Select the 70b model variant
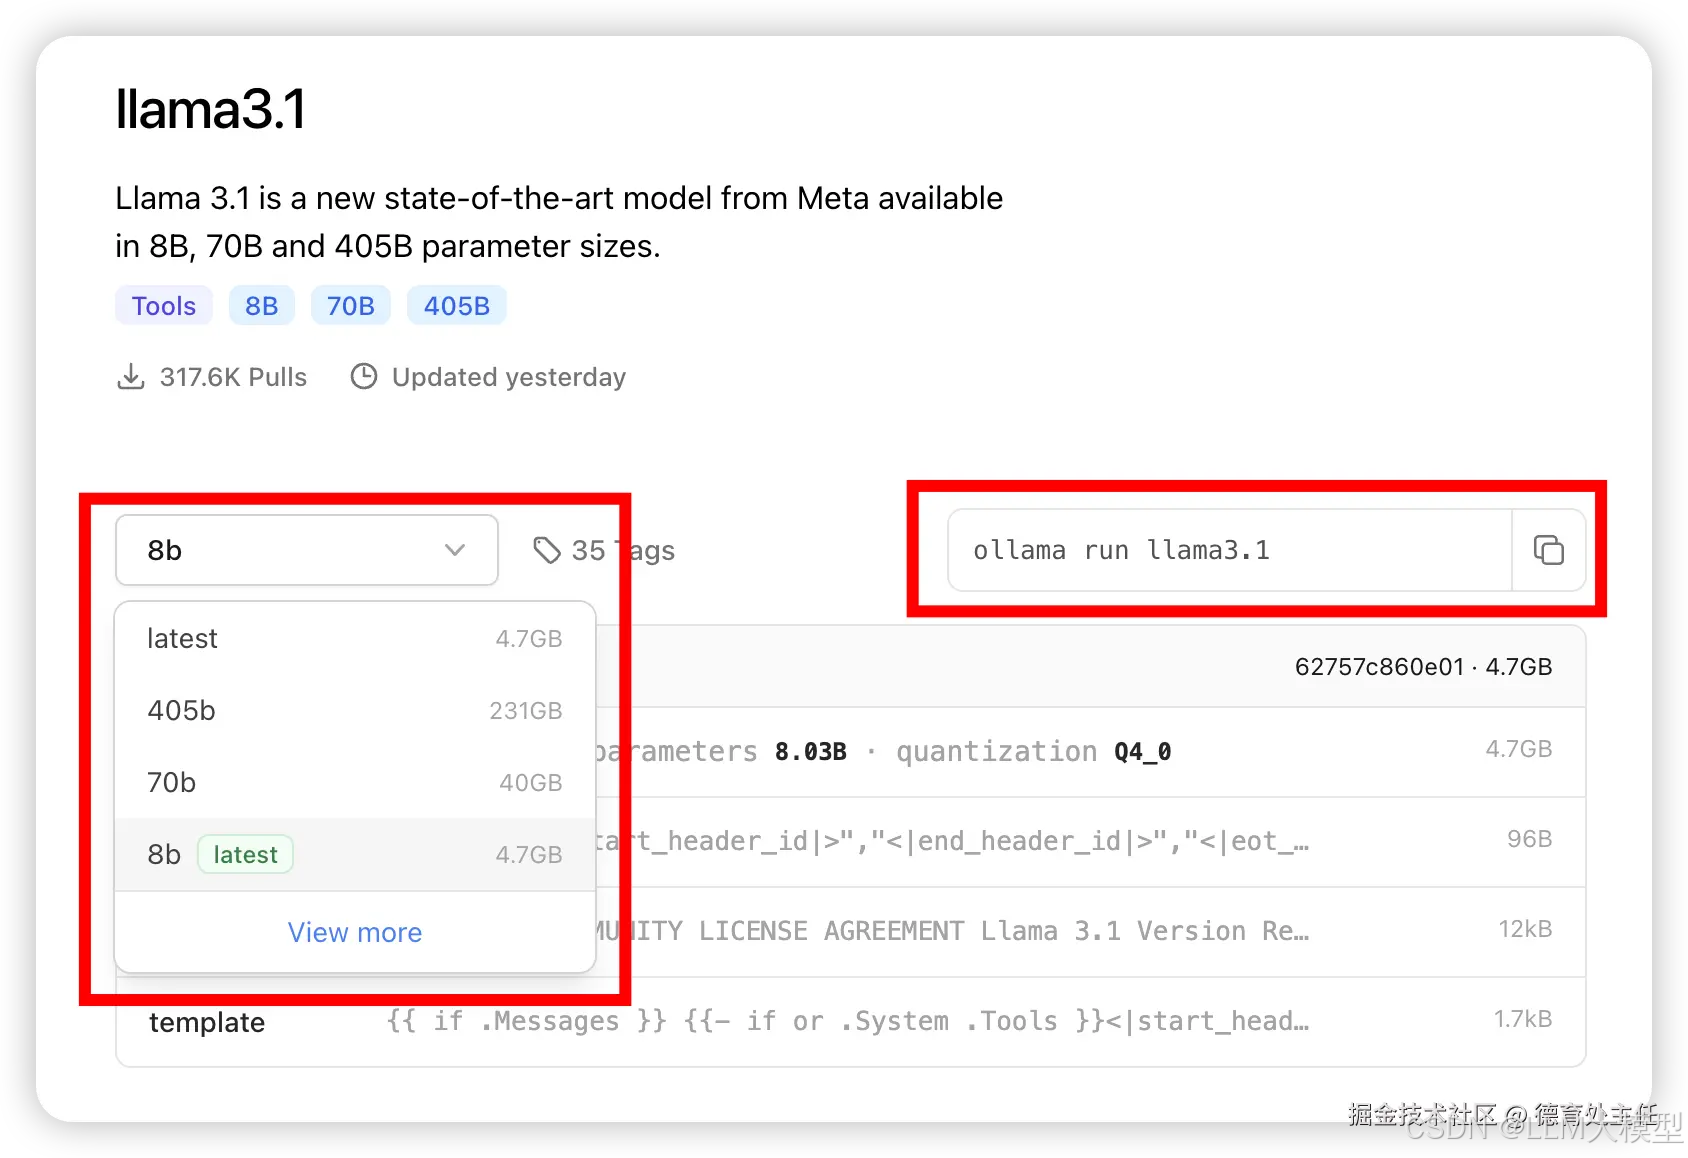Image resolution: width=1688 pixels, height=1158 pixels. tap(171, 782)
